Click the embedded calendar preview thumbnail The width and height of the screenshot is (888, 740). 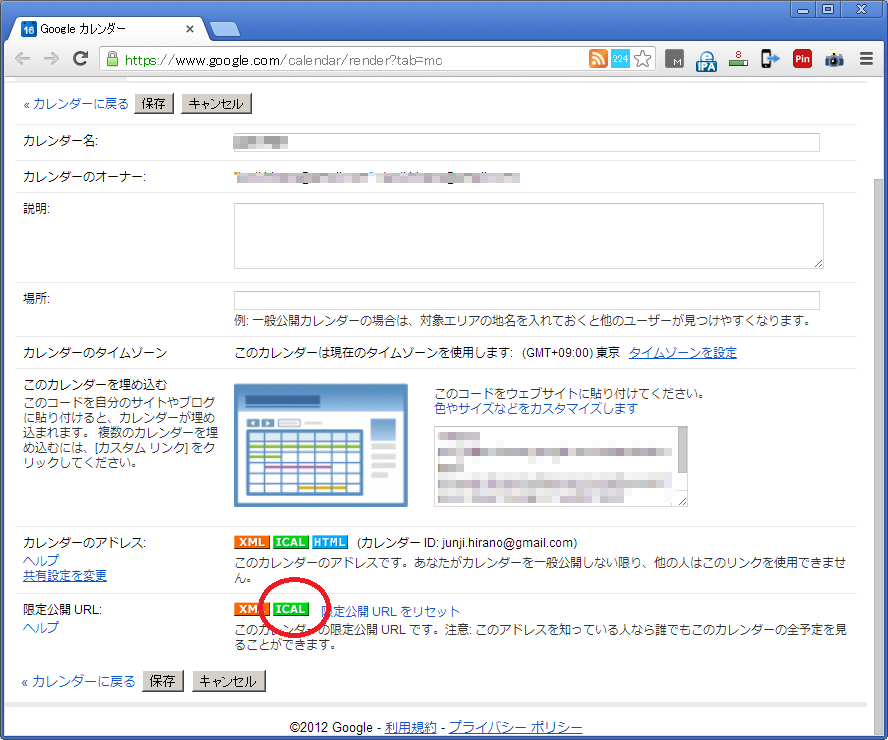[321, 445]
